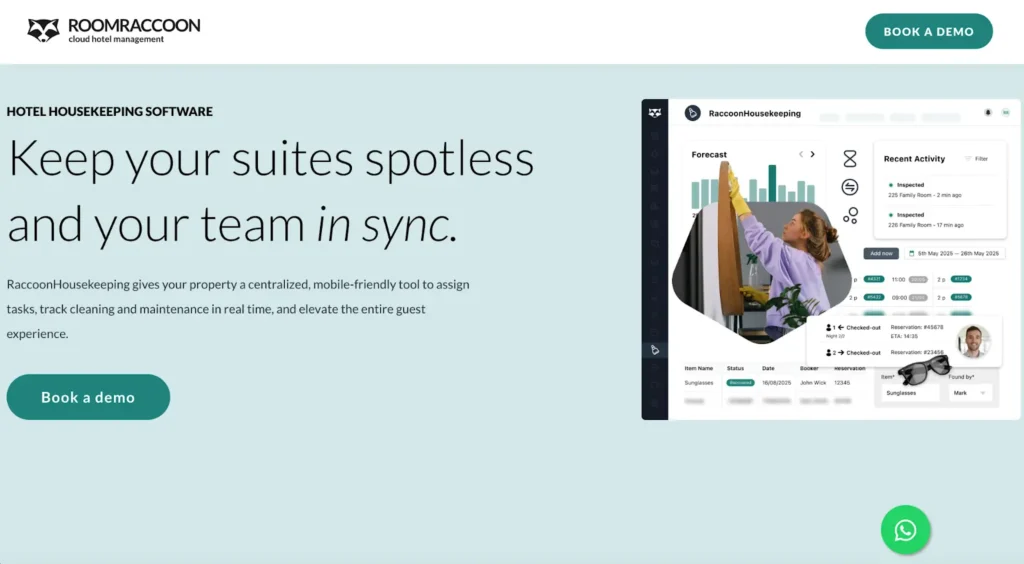The height and width of the screenshot is (564, 1024).
Task: Click the 'Add now' button in dashboard
Action: click(881, 253)
